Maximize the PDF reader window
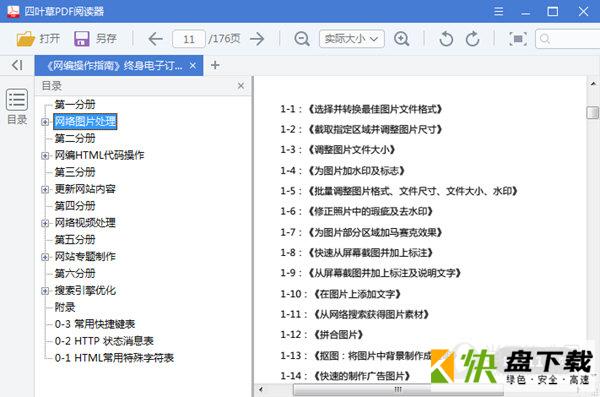 point(553,11)
